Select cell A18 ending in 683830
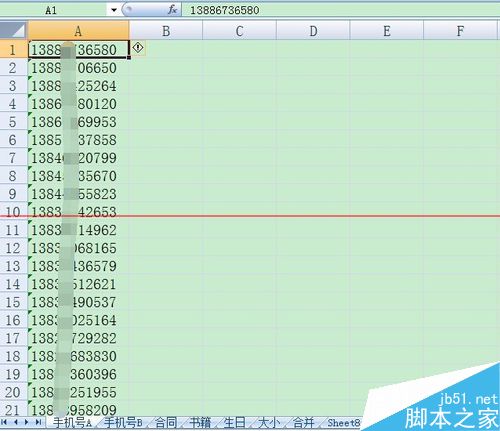Screen dimensions: 500x431 [x=78, y=356]
